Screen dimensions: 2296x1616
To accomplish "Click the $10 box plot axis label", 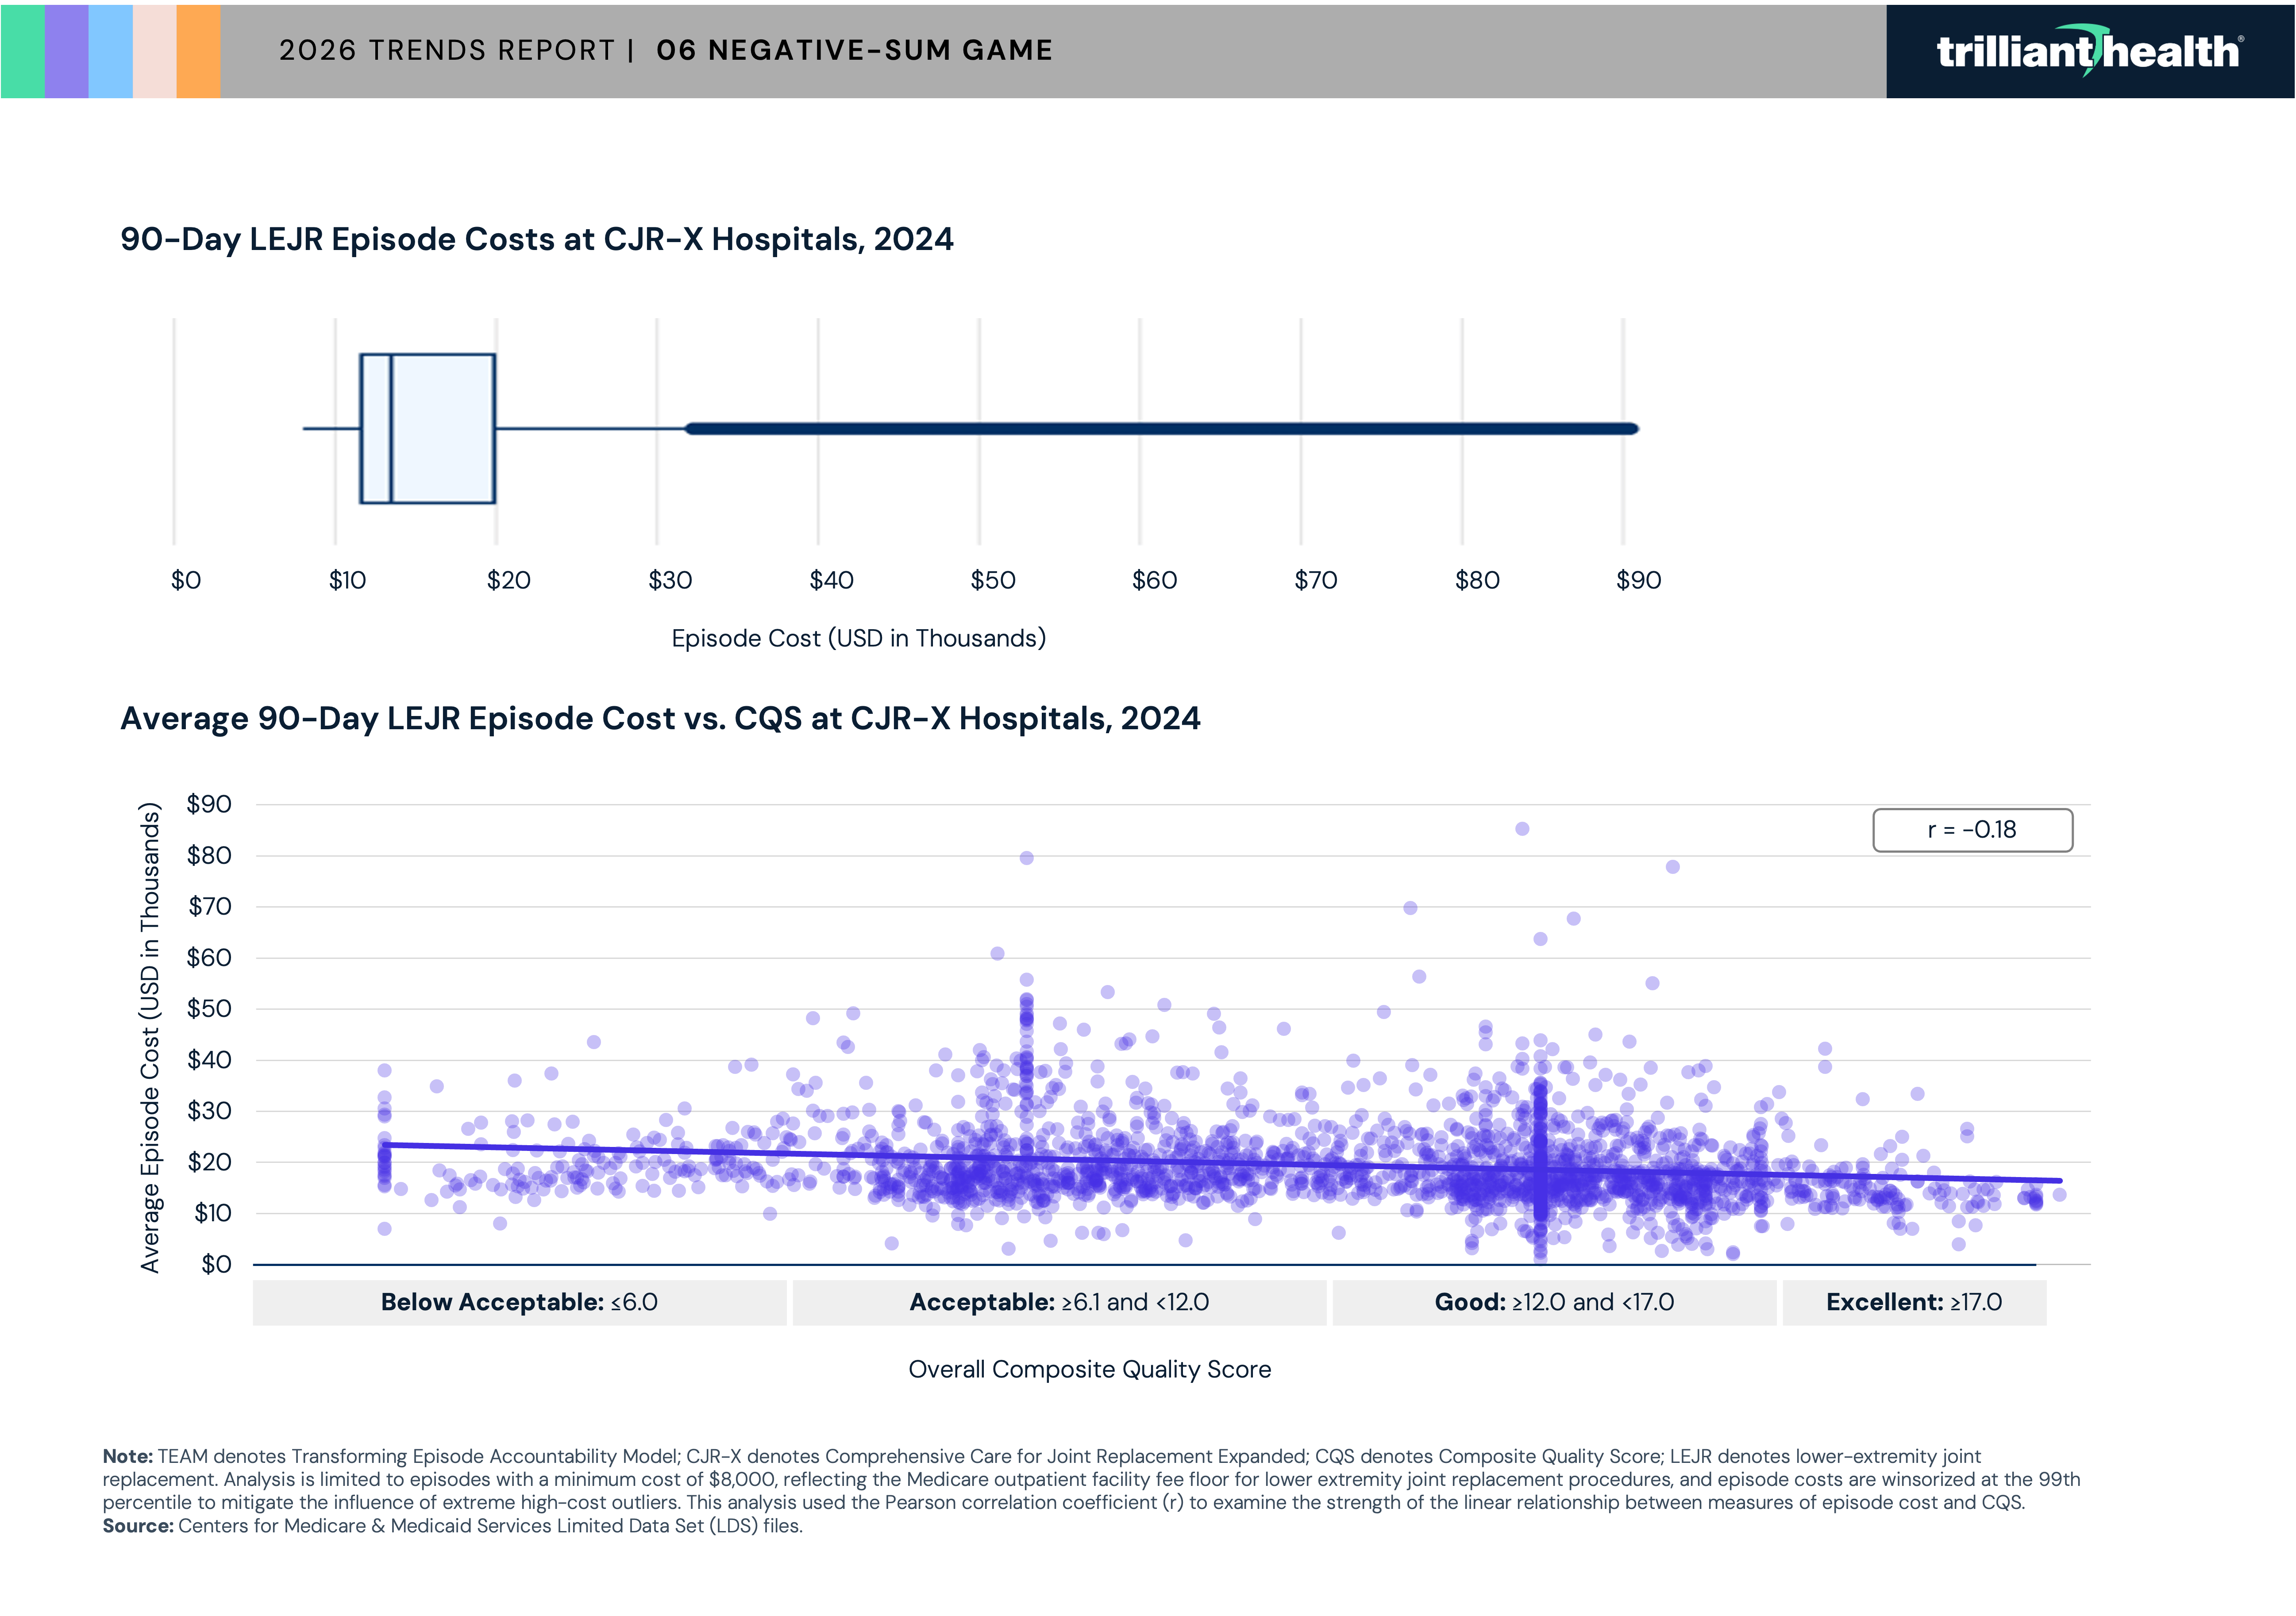I will coord(347,580).
